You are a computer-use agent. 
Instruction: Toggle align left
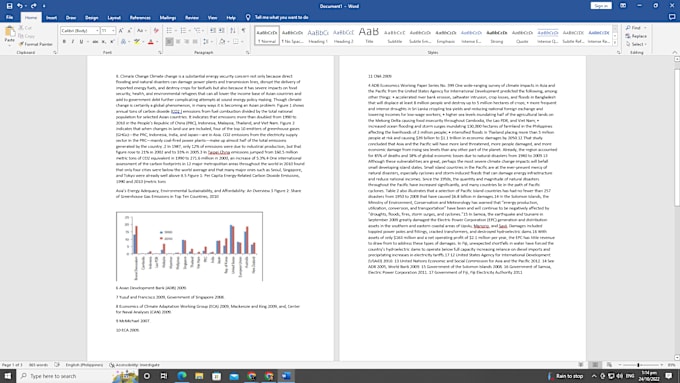click(169, 42)
